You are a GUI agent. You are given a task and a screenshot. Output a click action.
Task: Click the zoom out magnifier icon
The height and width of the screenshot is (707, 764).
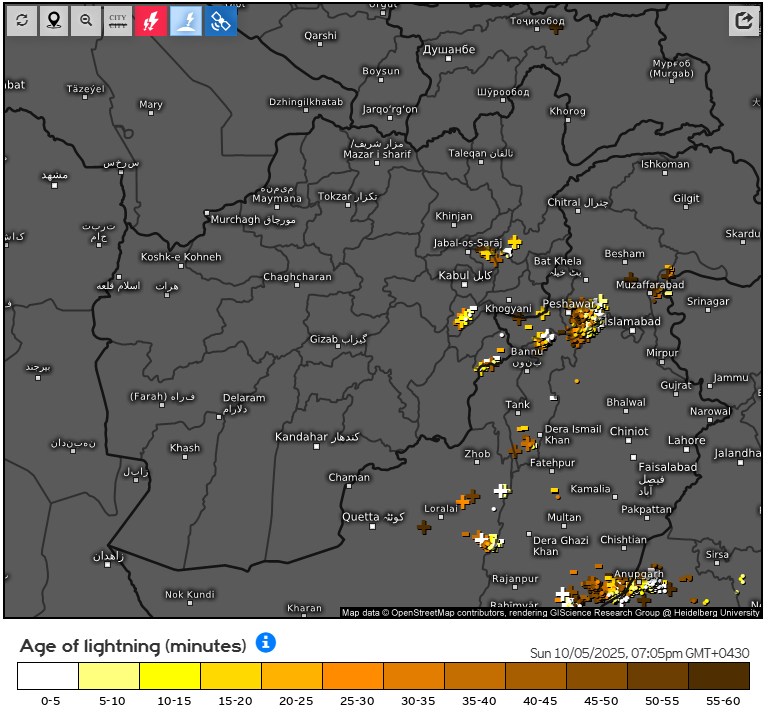coord(87,20)
